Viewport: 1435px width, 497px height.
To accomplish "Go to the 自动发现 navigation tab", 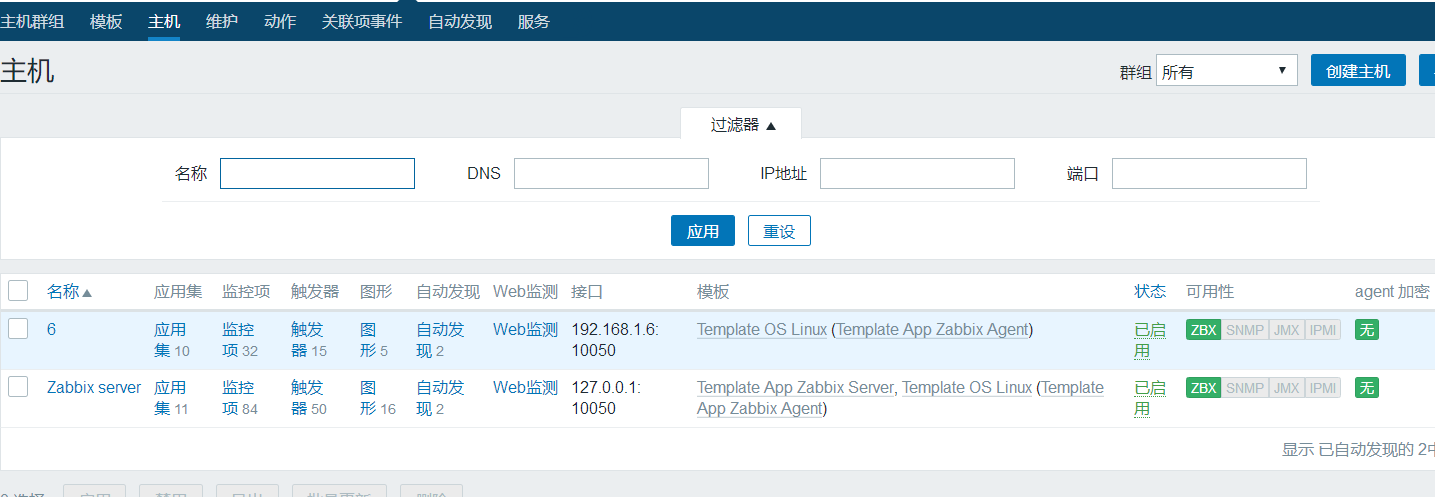I will (460, 21).
